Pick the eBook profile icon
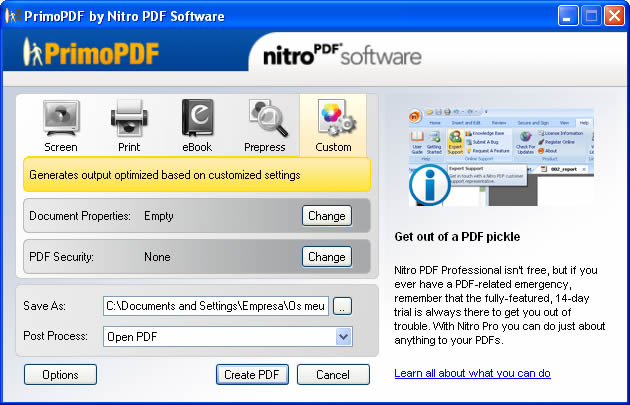630x405 pixels. pyautogui.click(x=197, y=119)
